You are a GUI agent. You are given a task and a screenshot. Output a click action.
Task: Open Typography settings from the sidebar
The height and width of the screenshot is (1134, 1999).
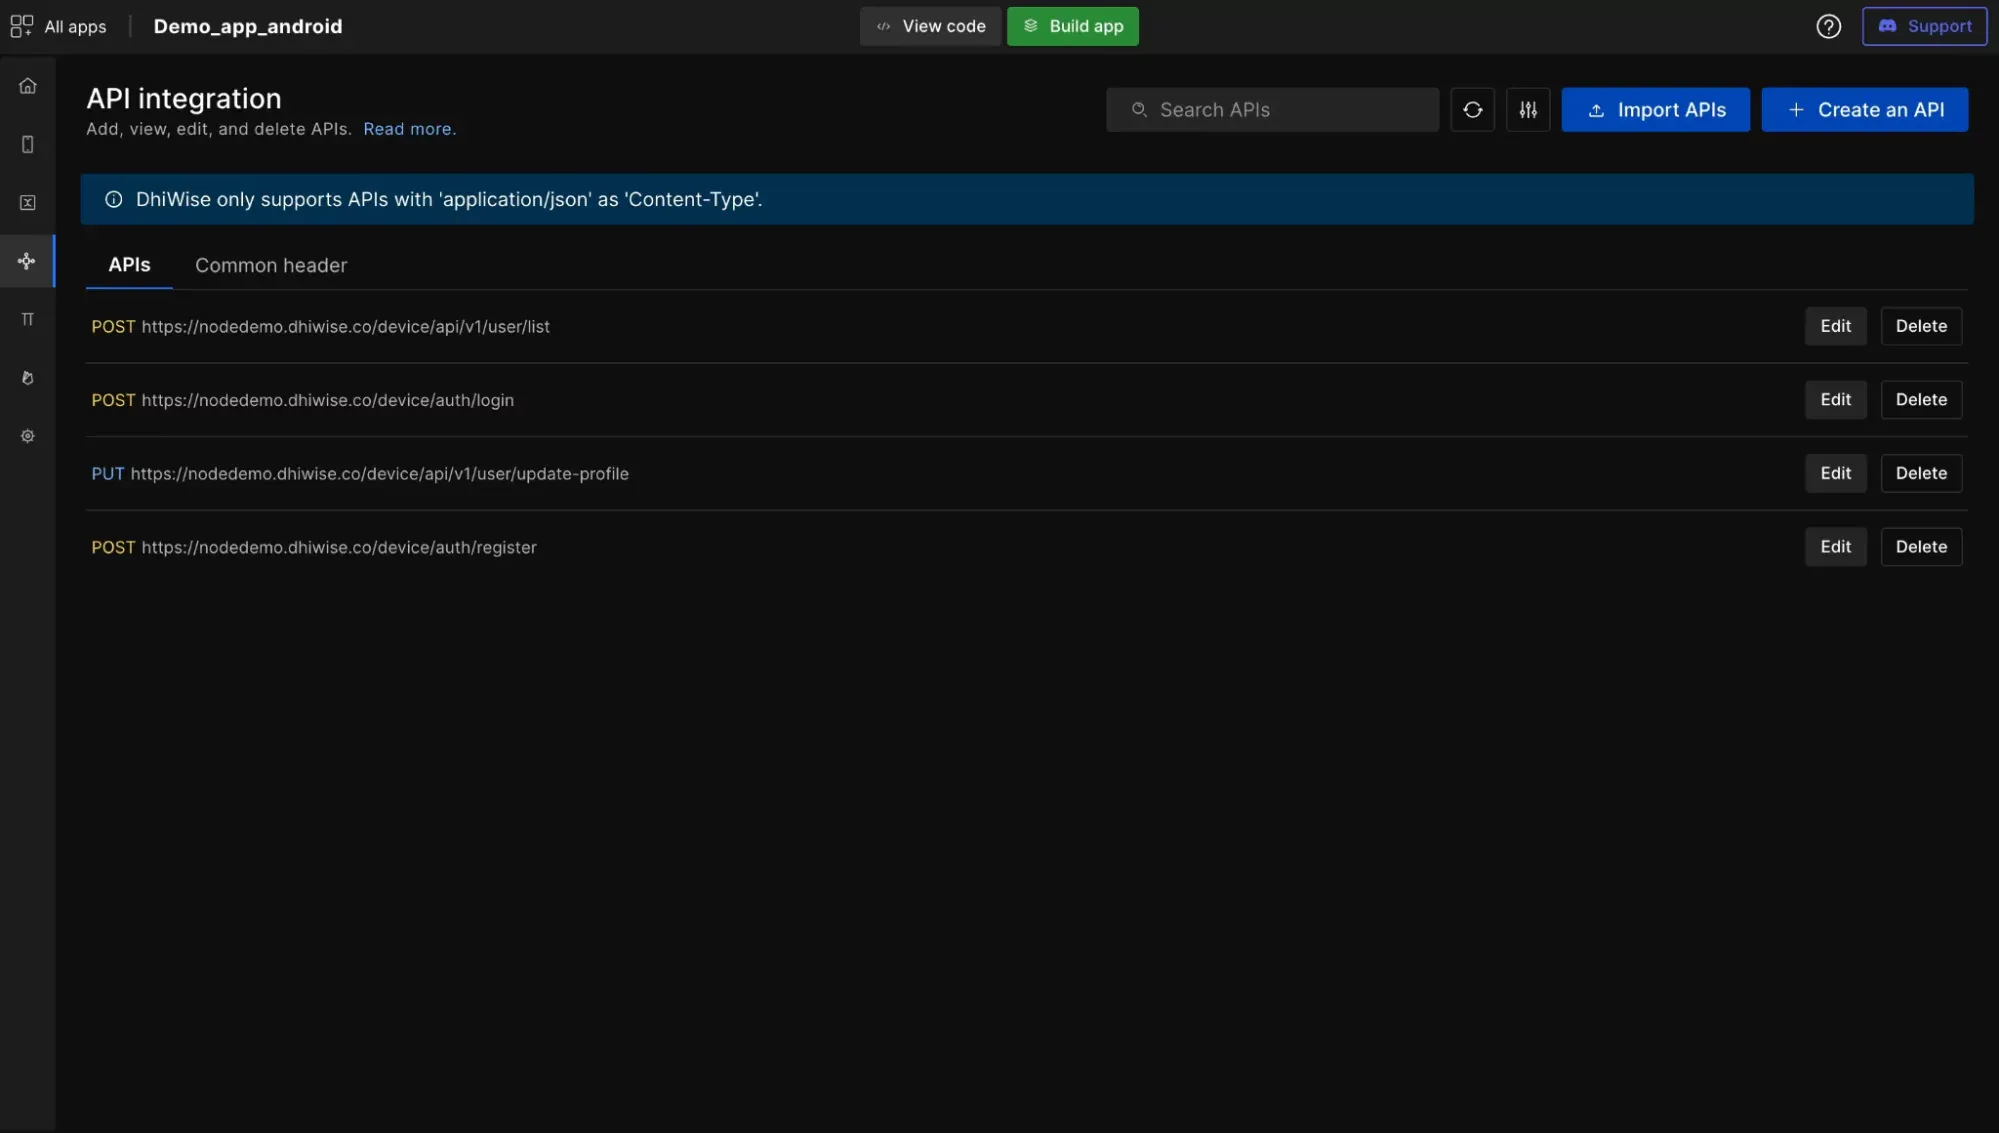[x=27, y=319]
